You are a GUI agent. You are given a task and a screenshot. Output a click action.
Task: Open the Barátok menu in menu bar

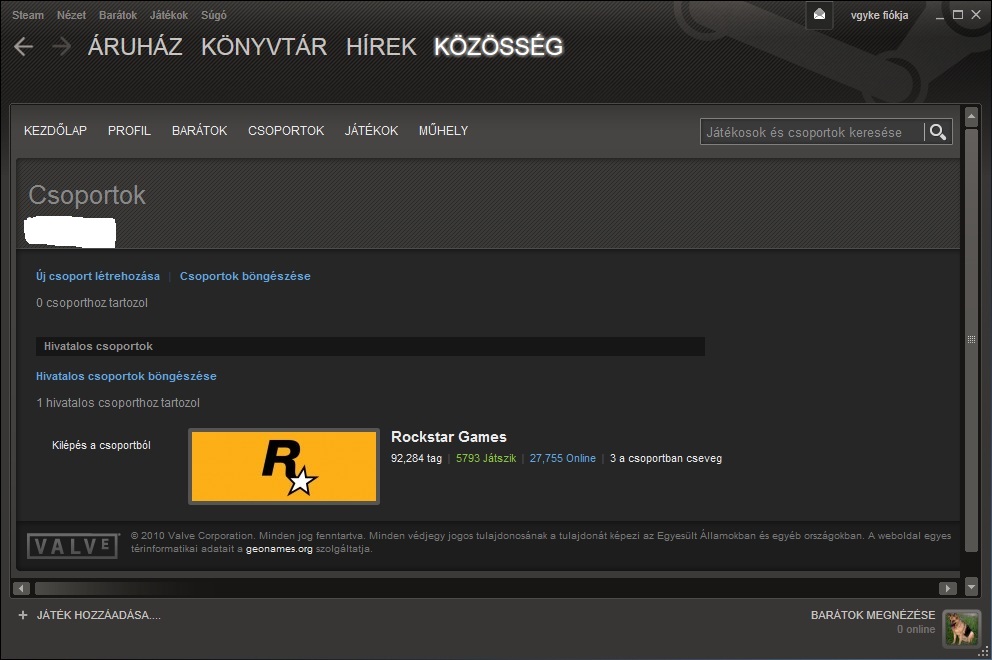(118, 15)
